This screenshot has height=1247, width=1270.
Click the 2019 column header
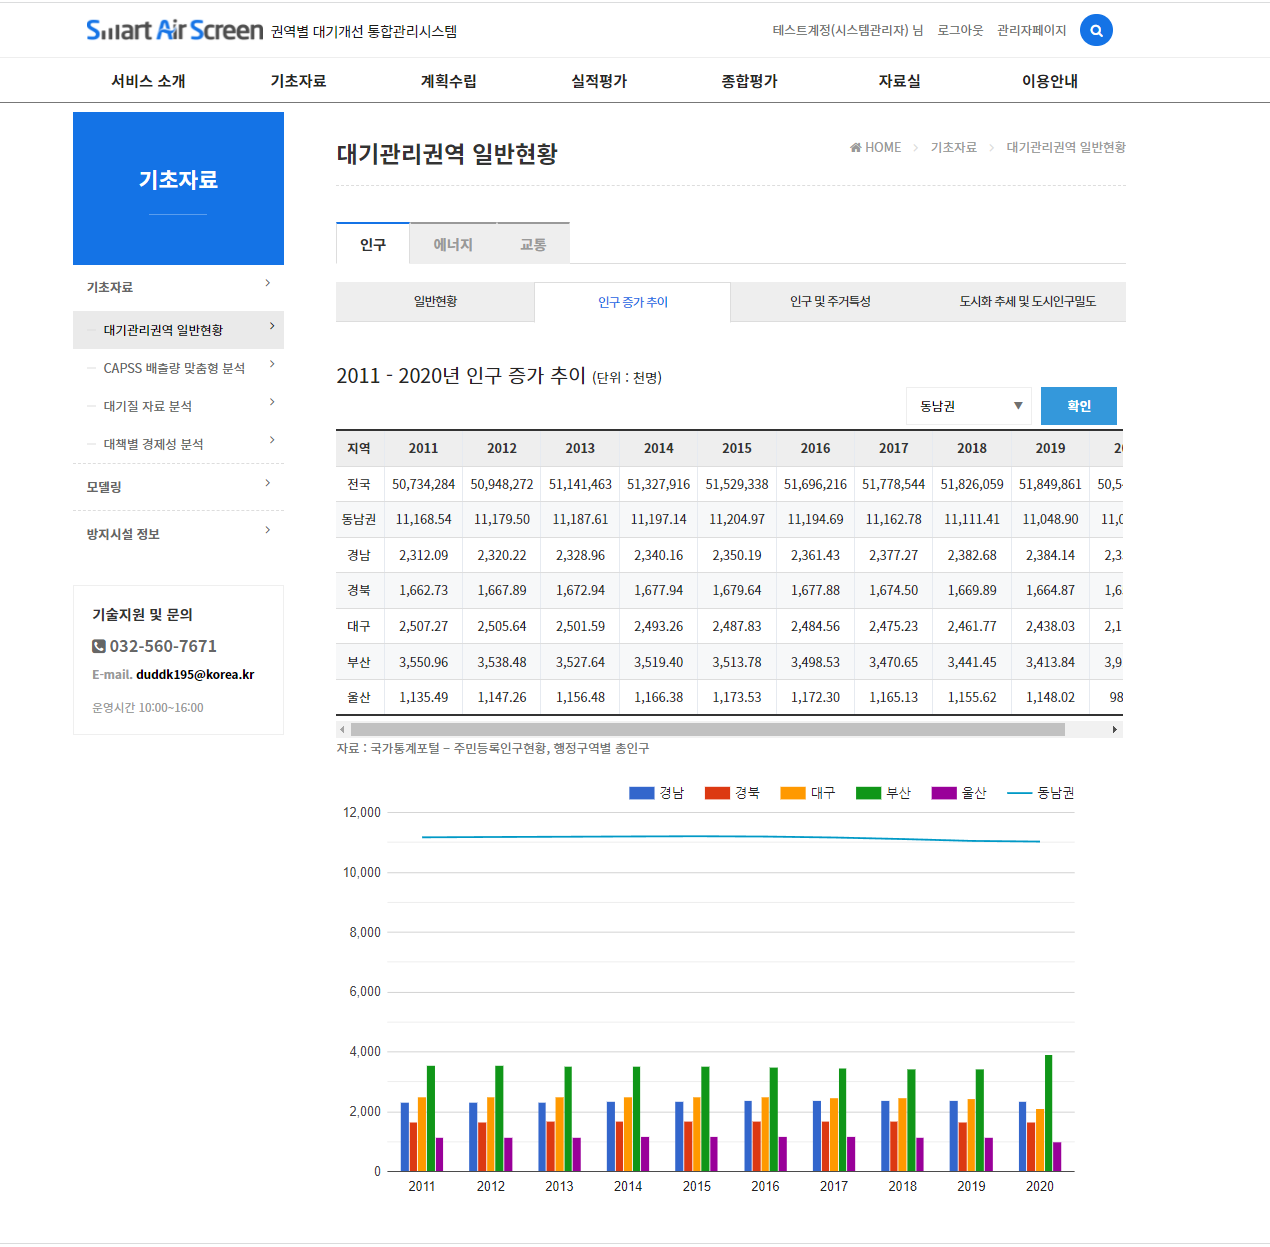(x=1050, y=449)
